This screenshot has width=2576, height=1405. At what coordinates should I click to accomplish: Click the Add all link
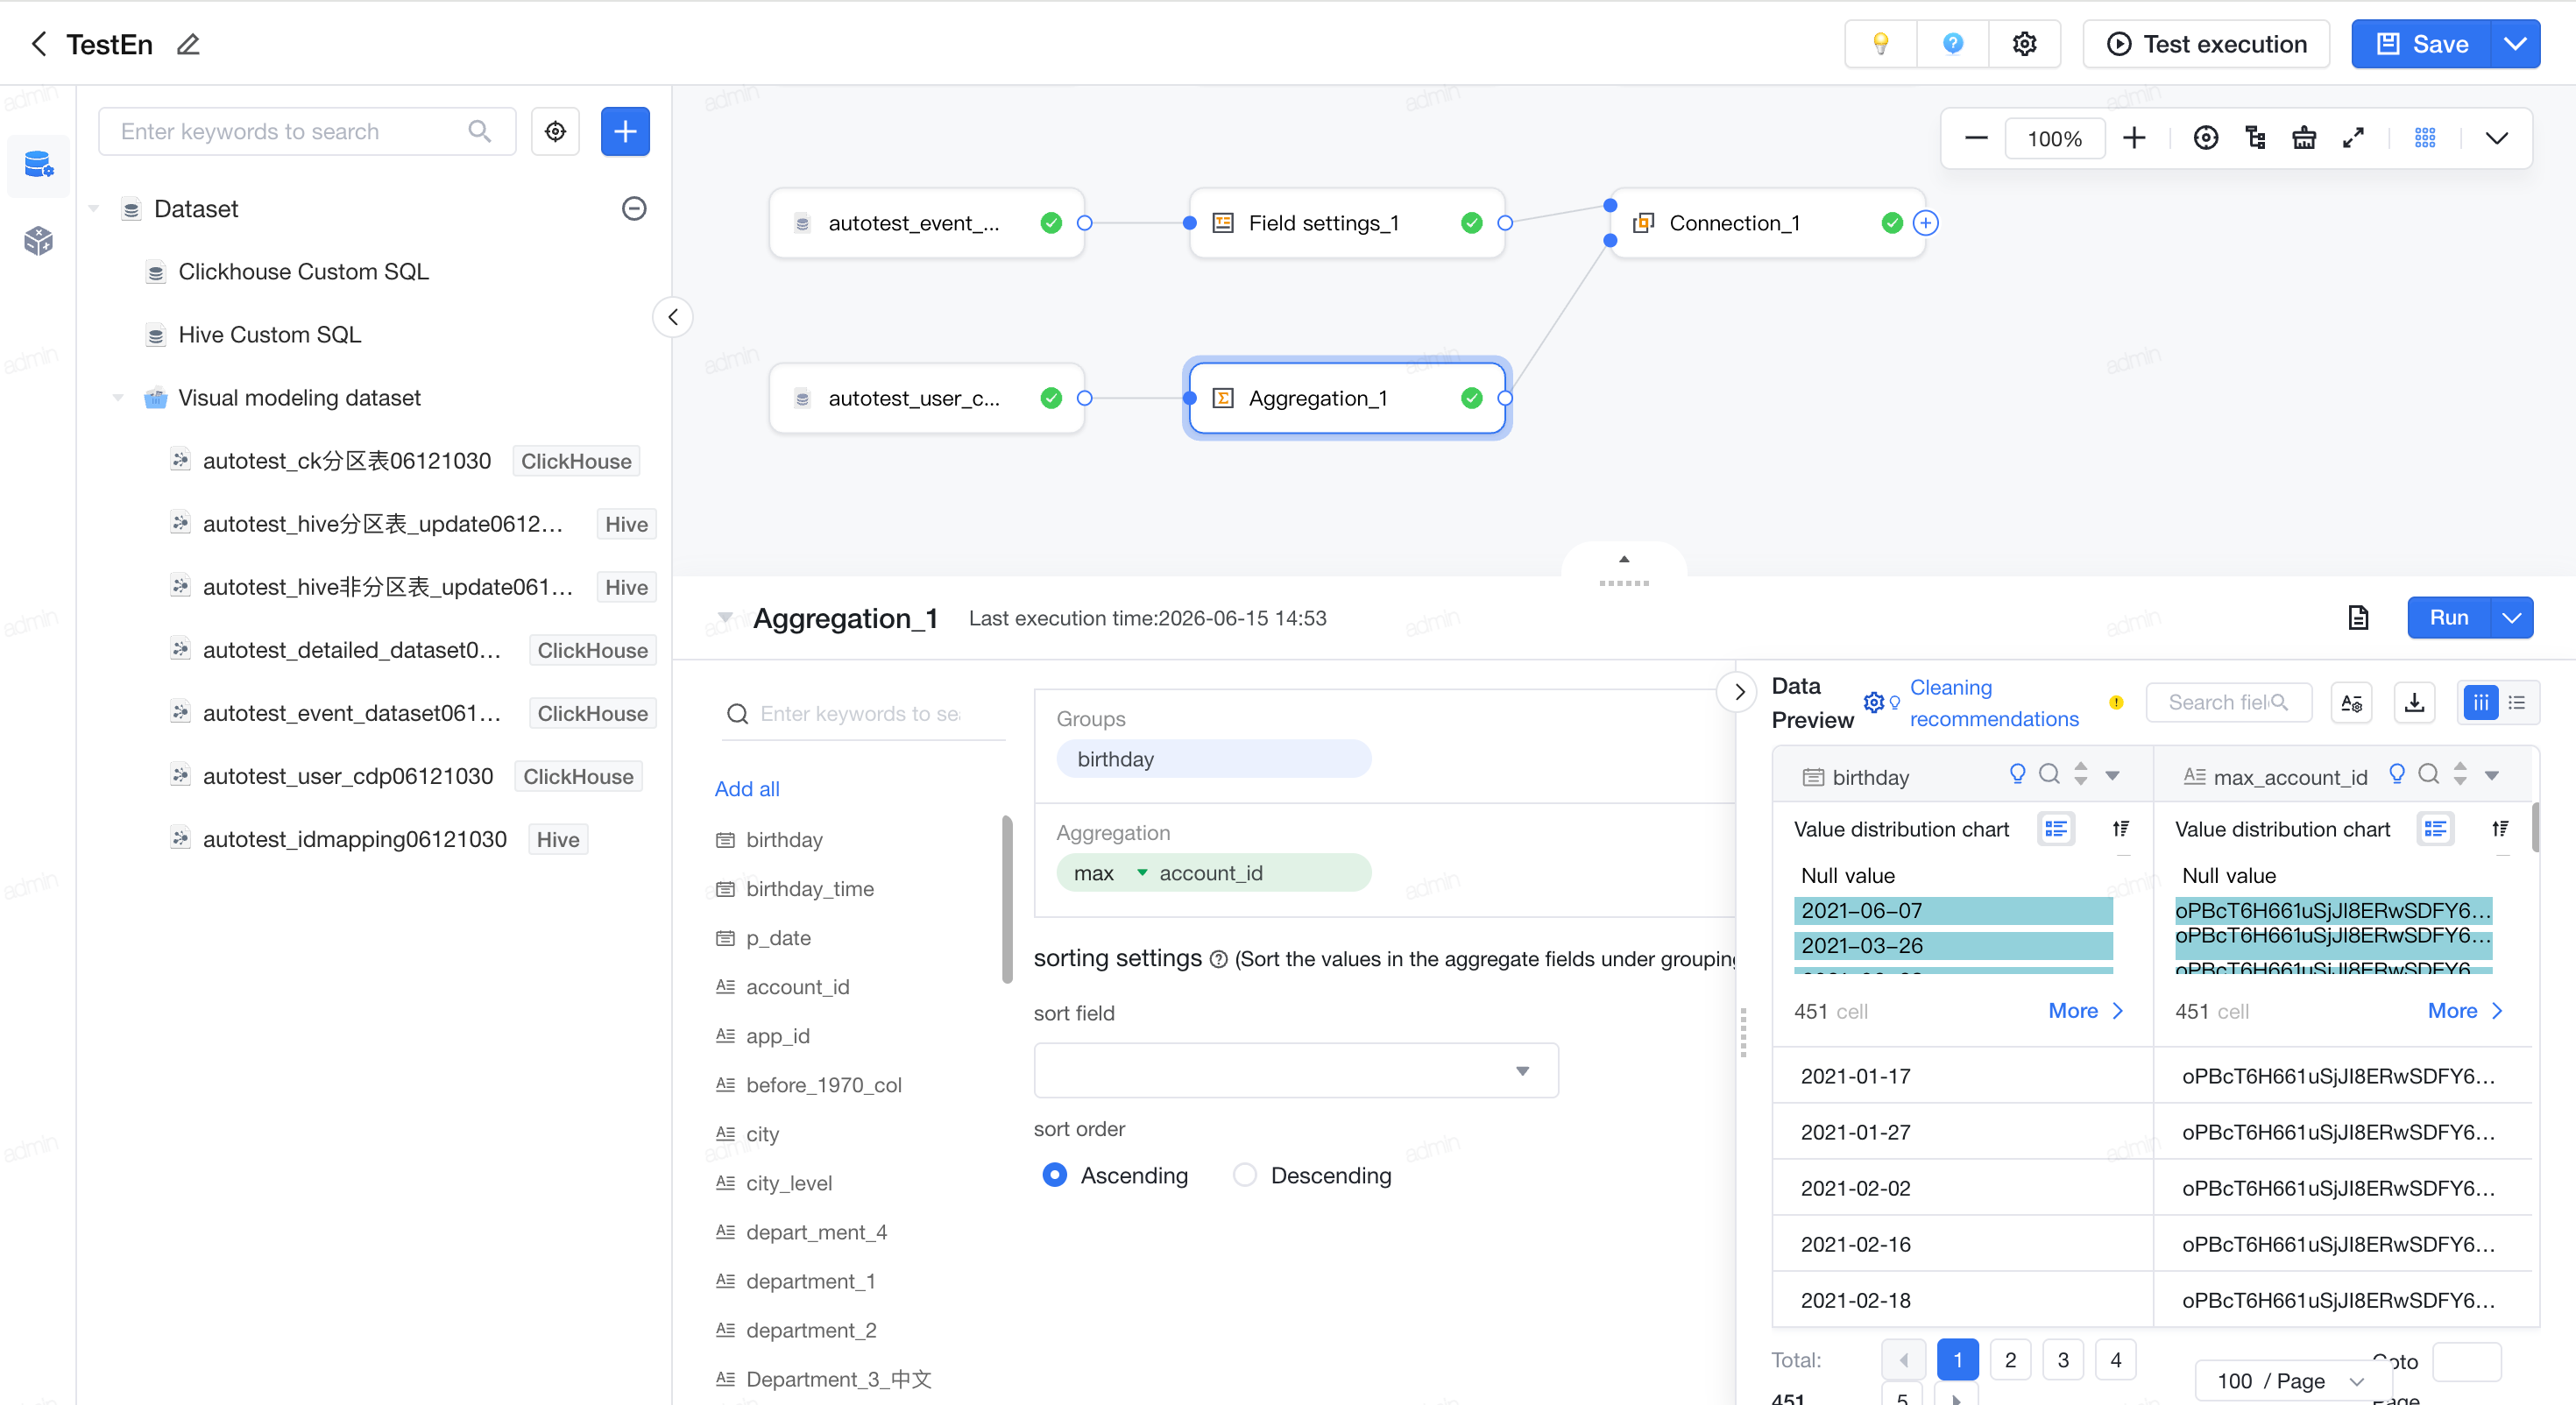tap(746, 788)
